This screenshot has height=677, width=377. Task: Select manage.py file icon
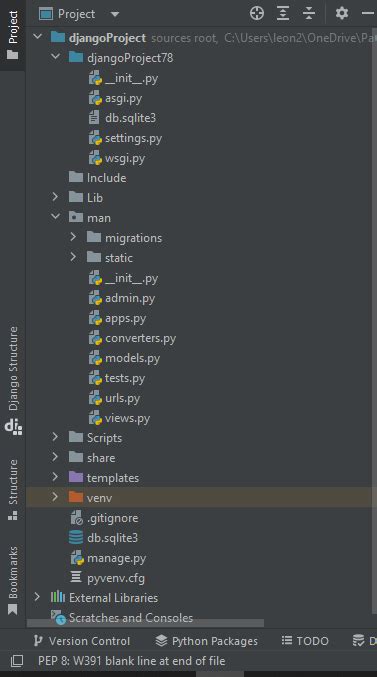[x=76, y=558]
